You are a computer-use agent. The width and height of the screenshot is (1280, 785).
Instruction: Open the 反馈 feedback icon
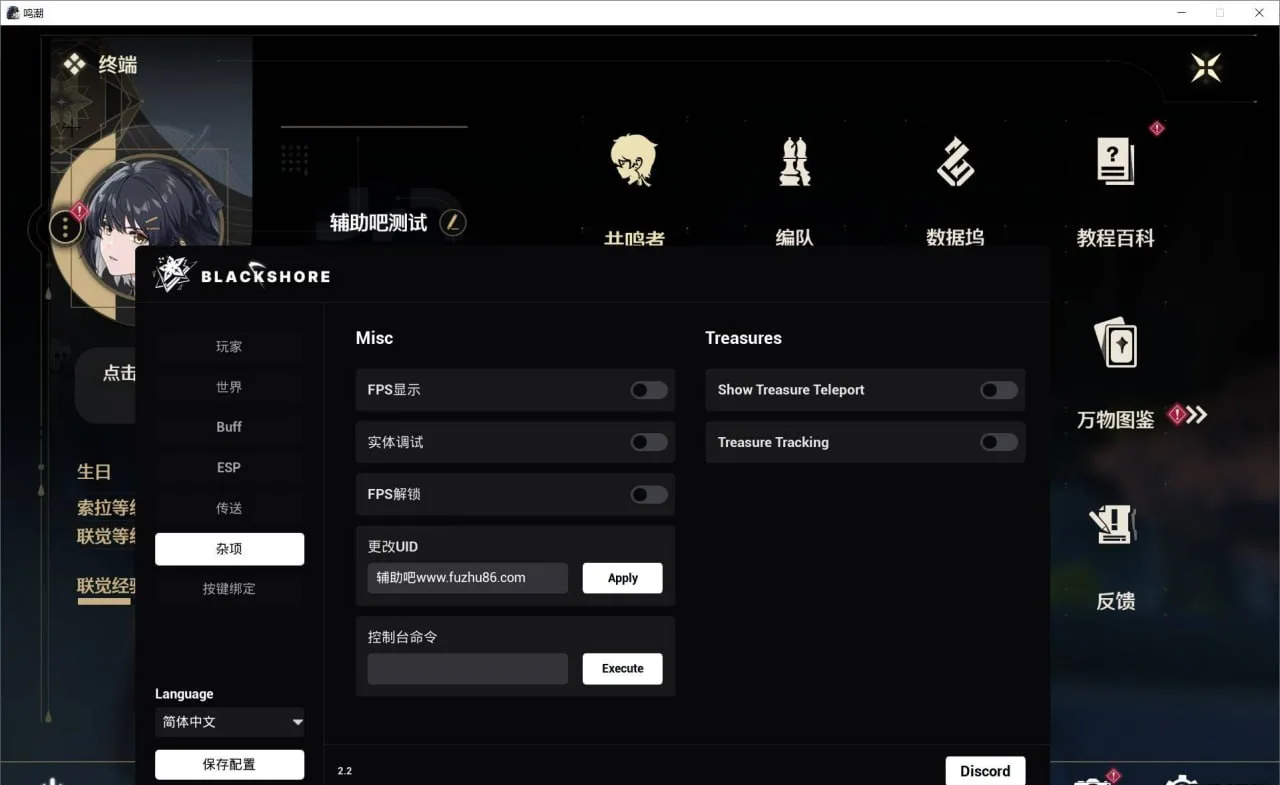[x=1115, y=524]
